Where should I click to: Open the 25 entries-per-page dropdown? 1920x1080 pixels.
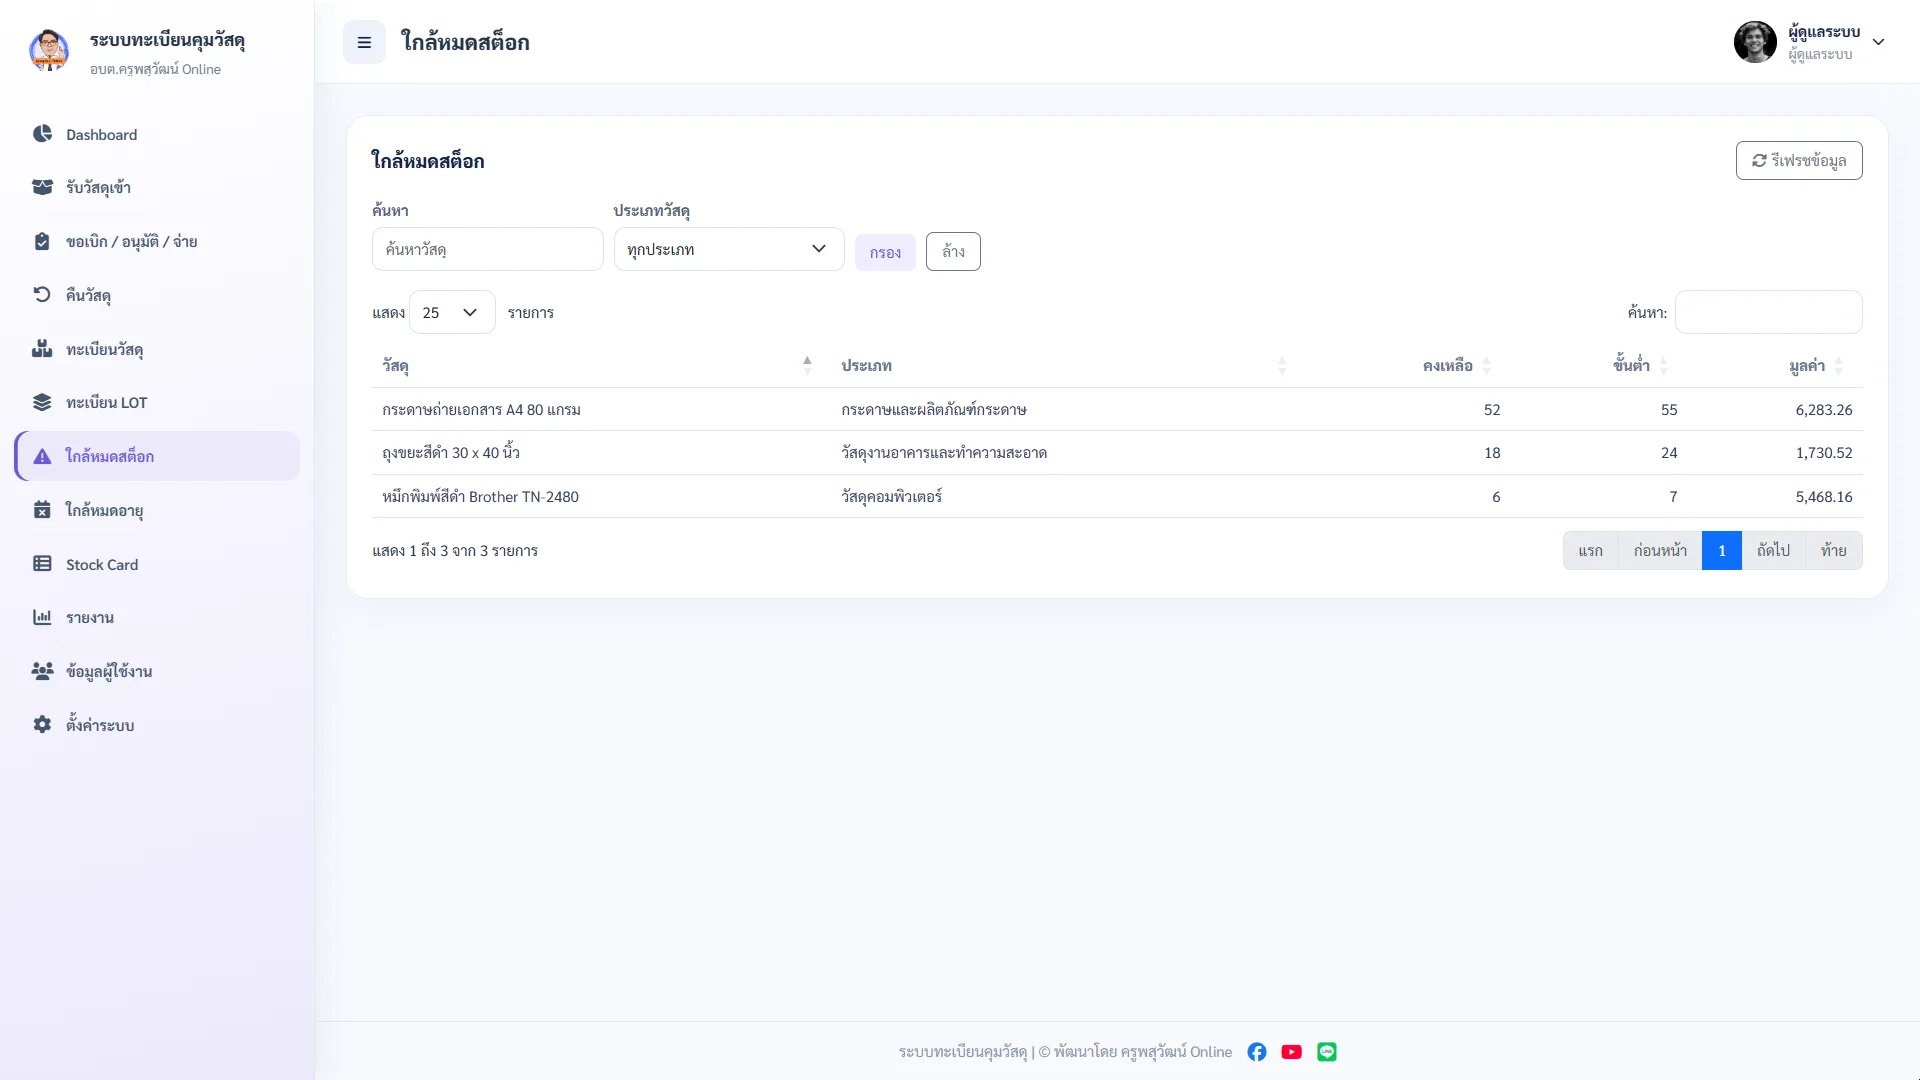452,312
